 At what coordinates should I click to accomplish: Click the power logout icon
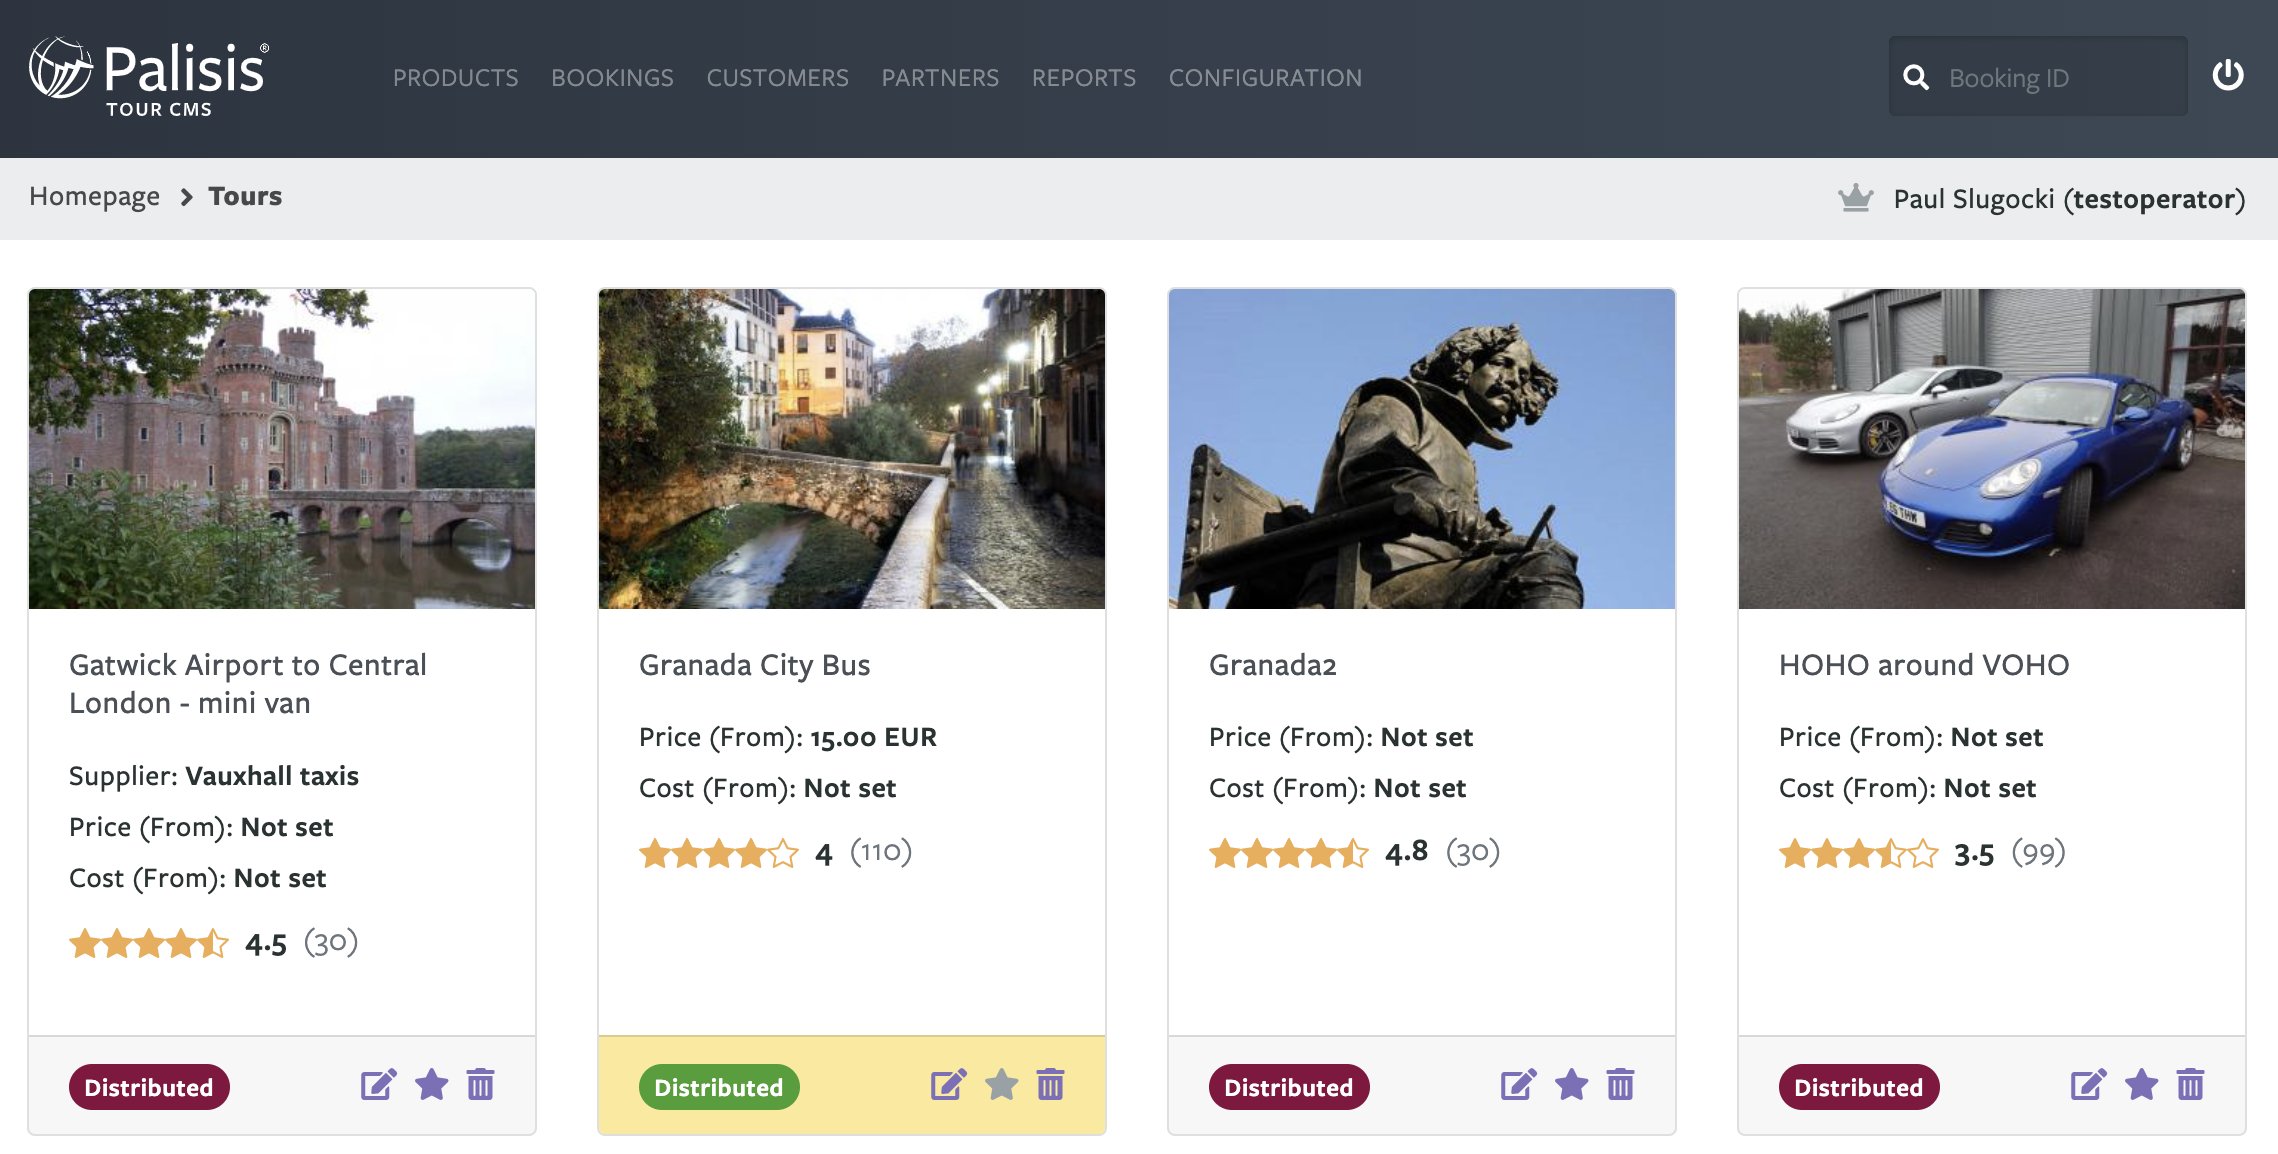click(x=2228, y=76)
